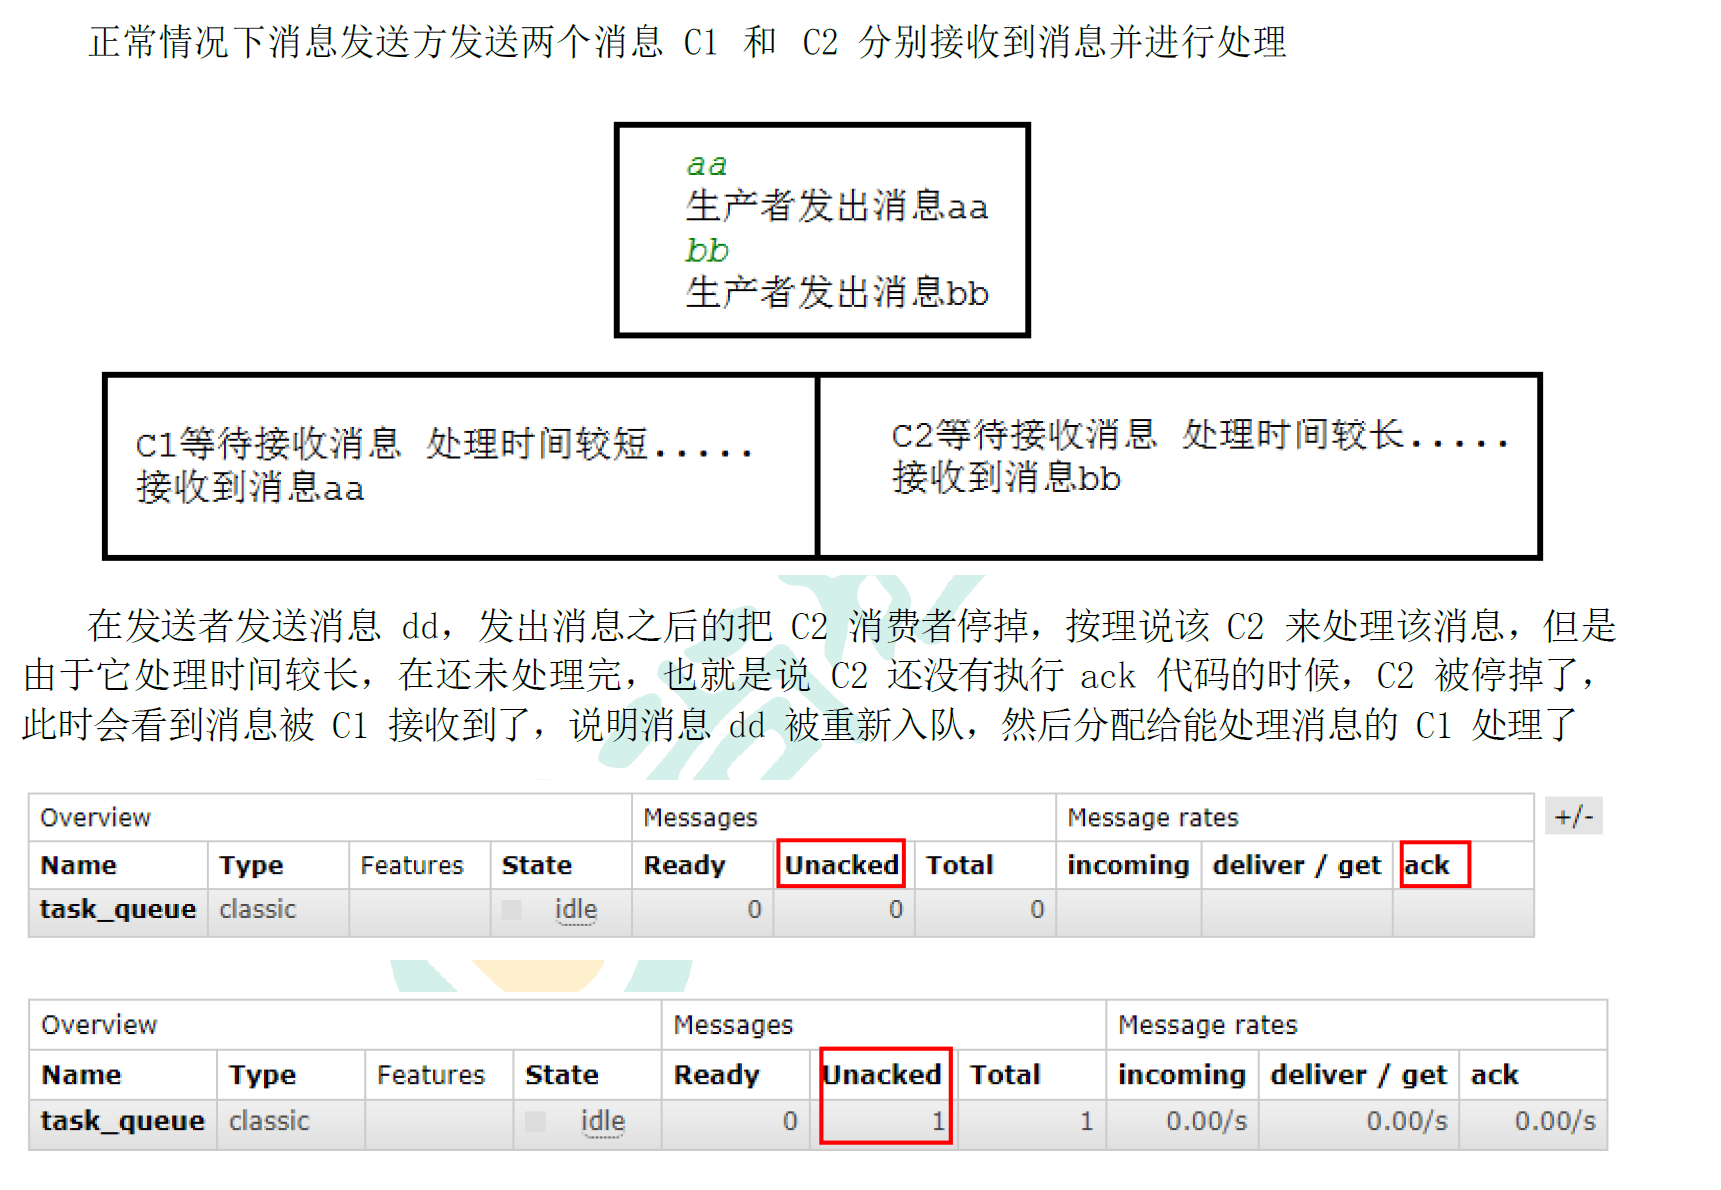Viewport: 1721px width, 1190px height.
Task: Click deliver / get header, first table
Action: tap(1296, 865)
